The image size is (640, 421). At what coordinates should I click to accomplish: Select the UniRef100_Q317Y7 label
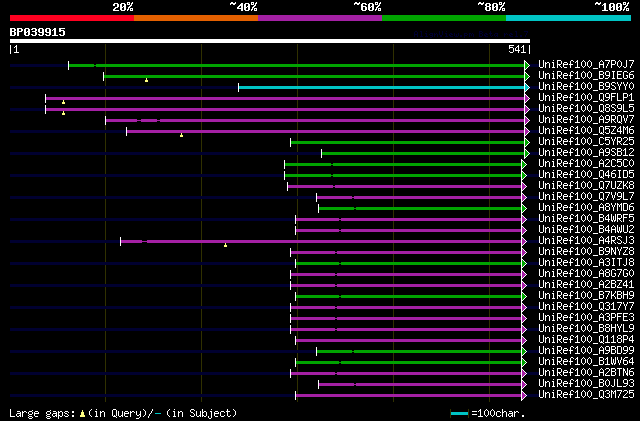(x=586, y=307)
